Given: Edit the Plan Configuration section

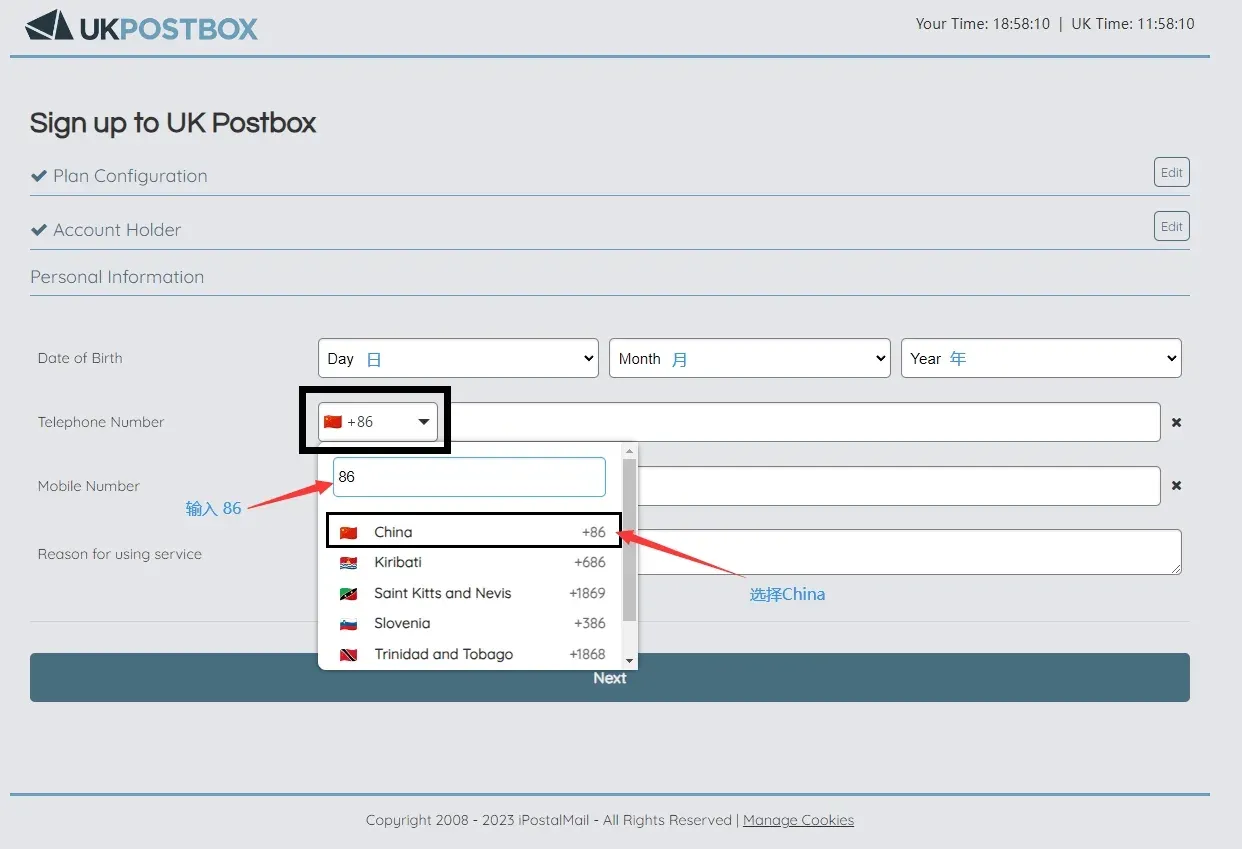Looking at the screenshot, I should click(x=1172, y=172).
